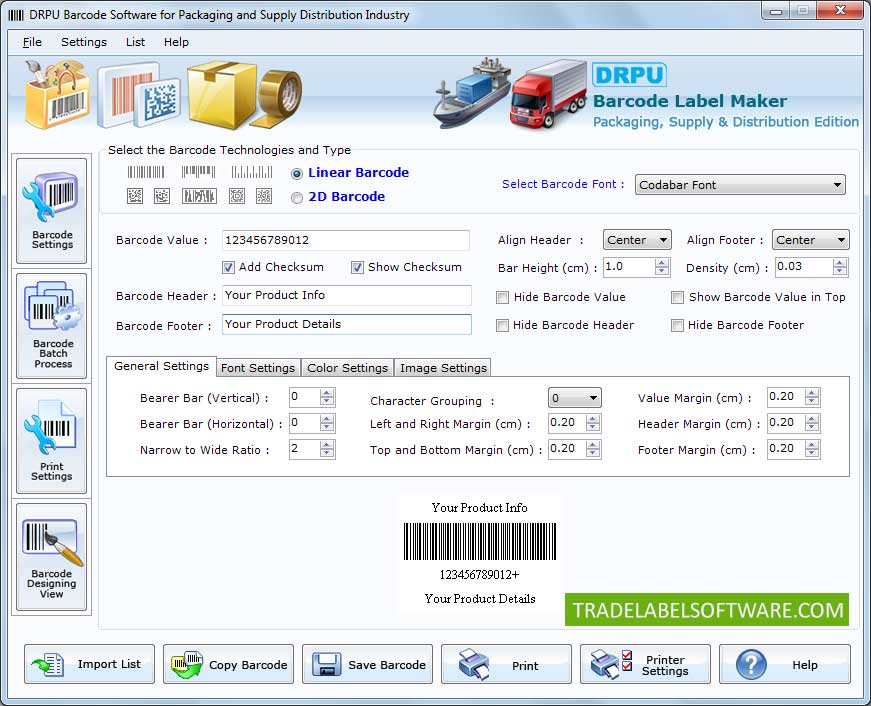The width and height of the screenshot is (871, 706).
Task: Click the Header Margin stepper
Action: click(812, 423)
